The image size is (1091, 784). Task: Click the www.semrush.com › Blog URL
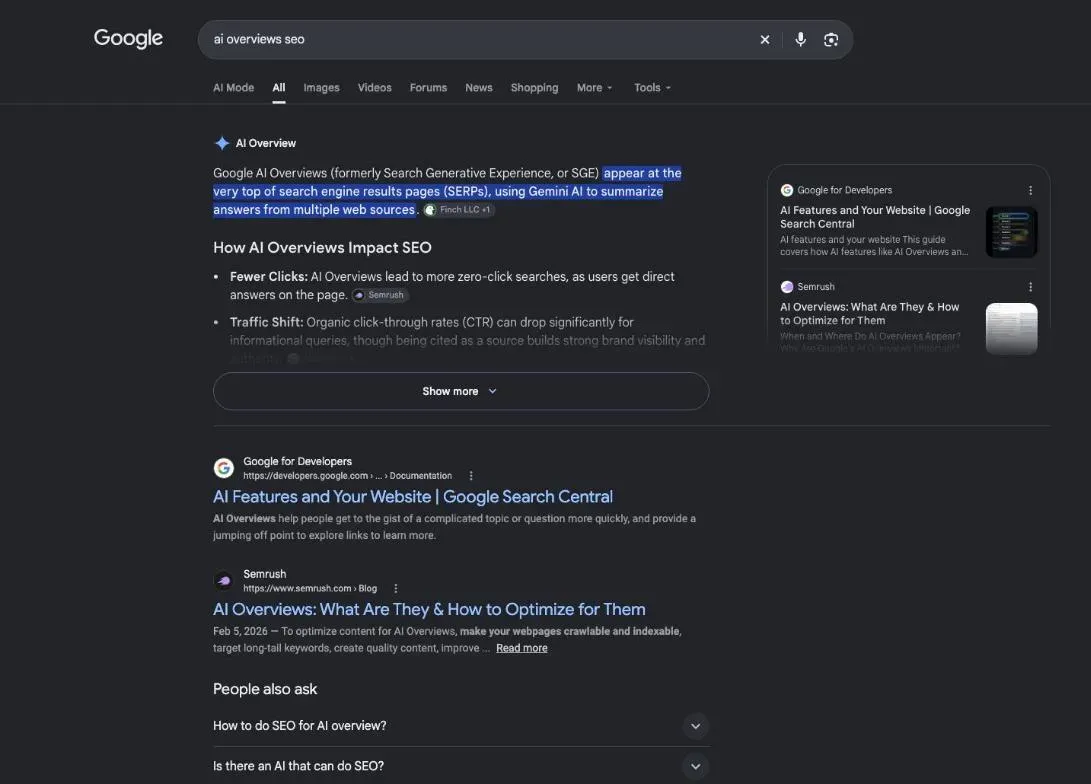pyautogui.click(x=310, y=589)
